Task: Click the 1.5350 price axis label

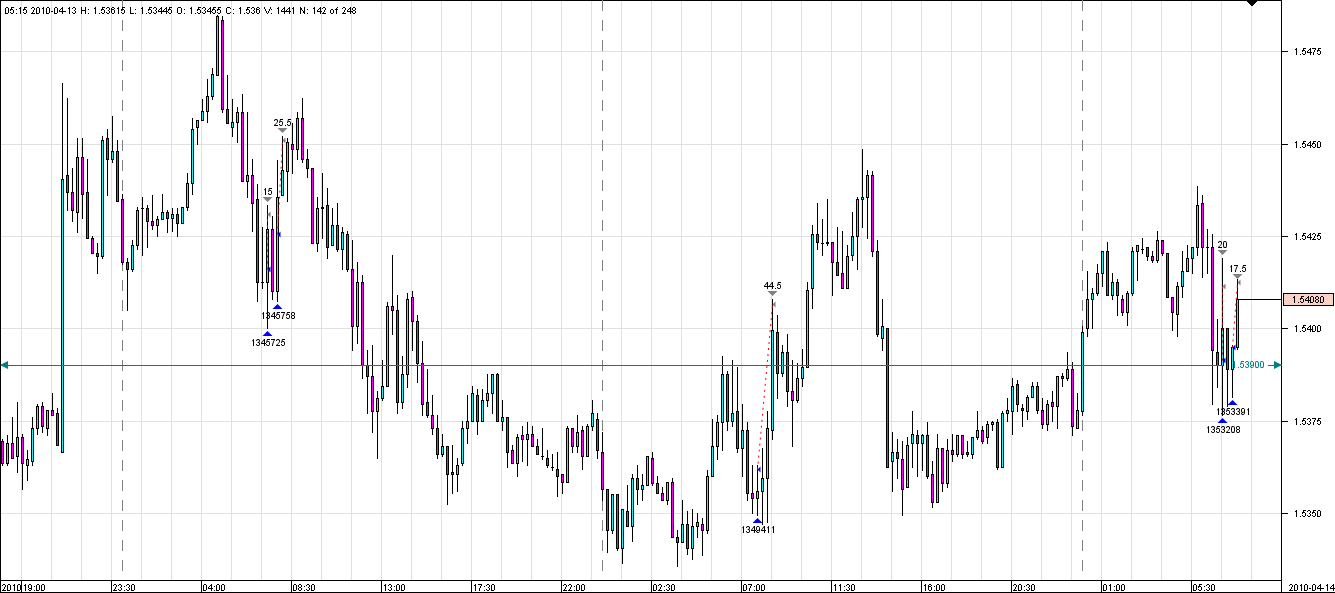Action: click(1306, 514)
